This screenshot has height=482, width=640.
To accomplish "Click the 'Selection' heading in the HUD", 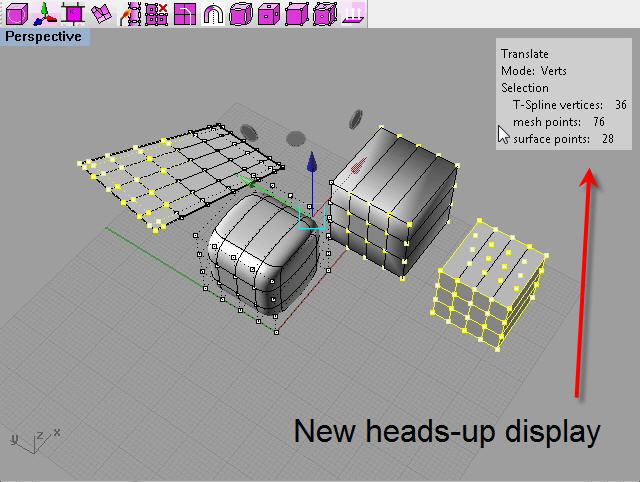I will 524,88.
